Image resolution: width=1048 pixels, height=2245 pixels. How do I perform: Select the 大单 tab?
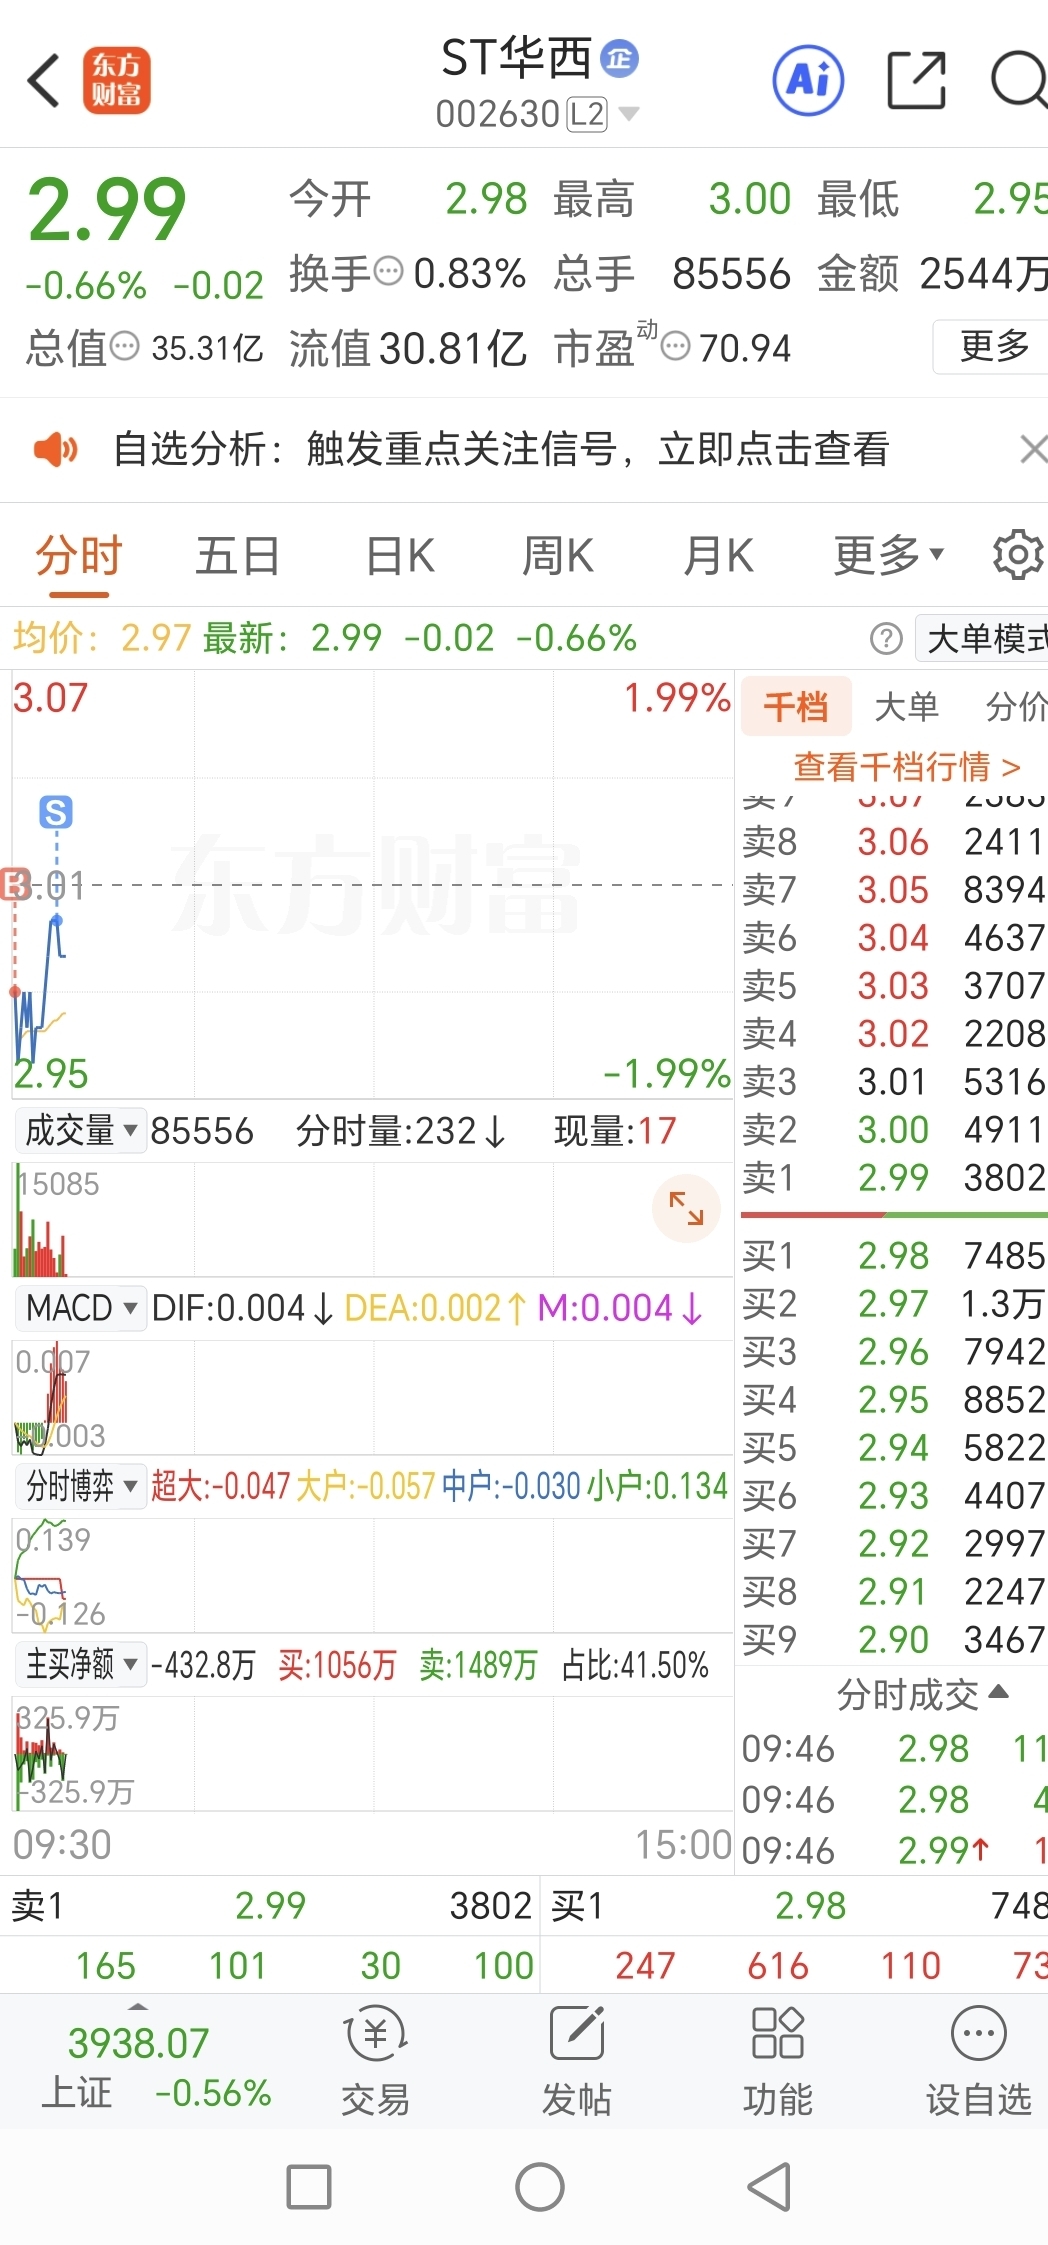tap(906, 706)
